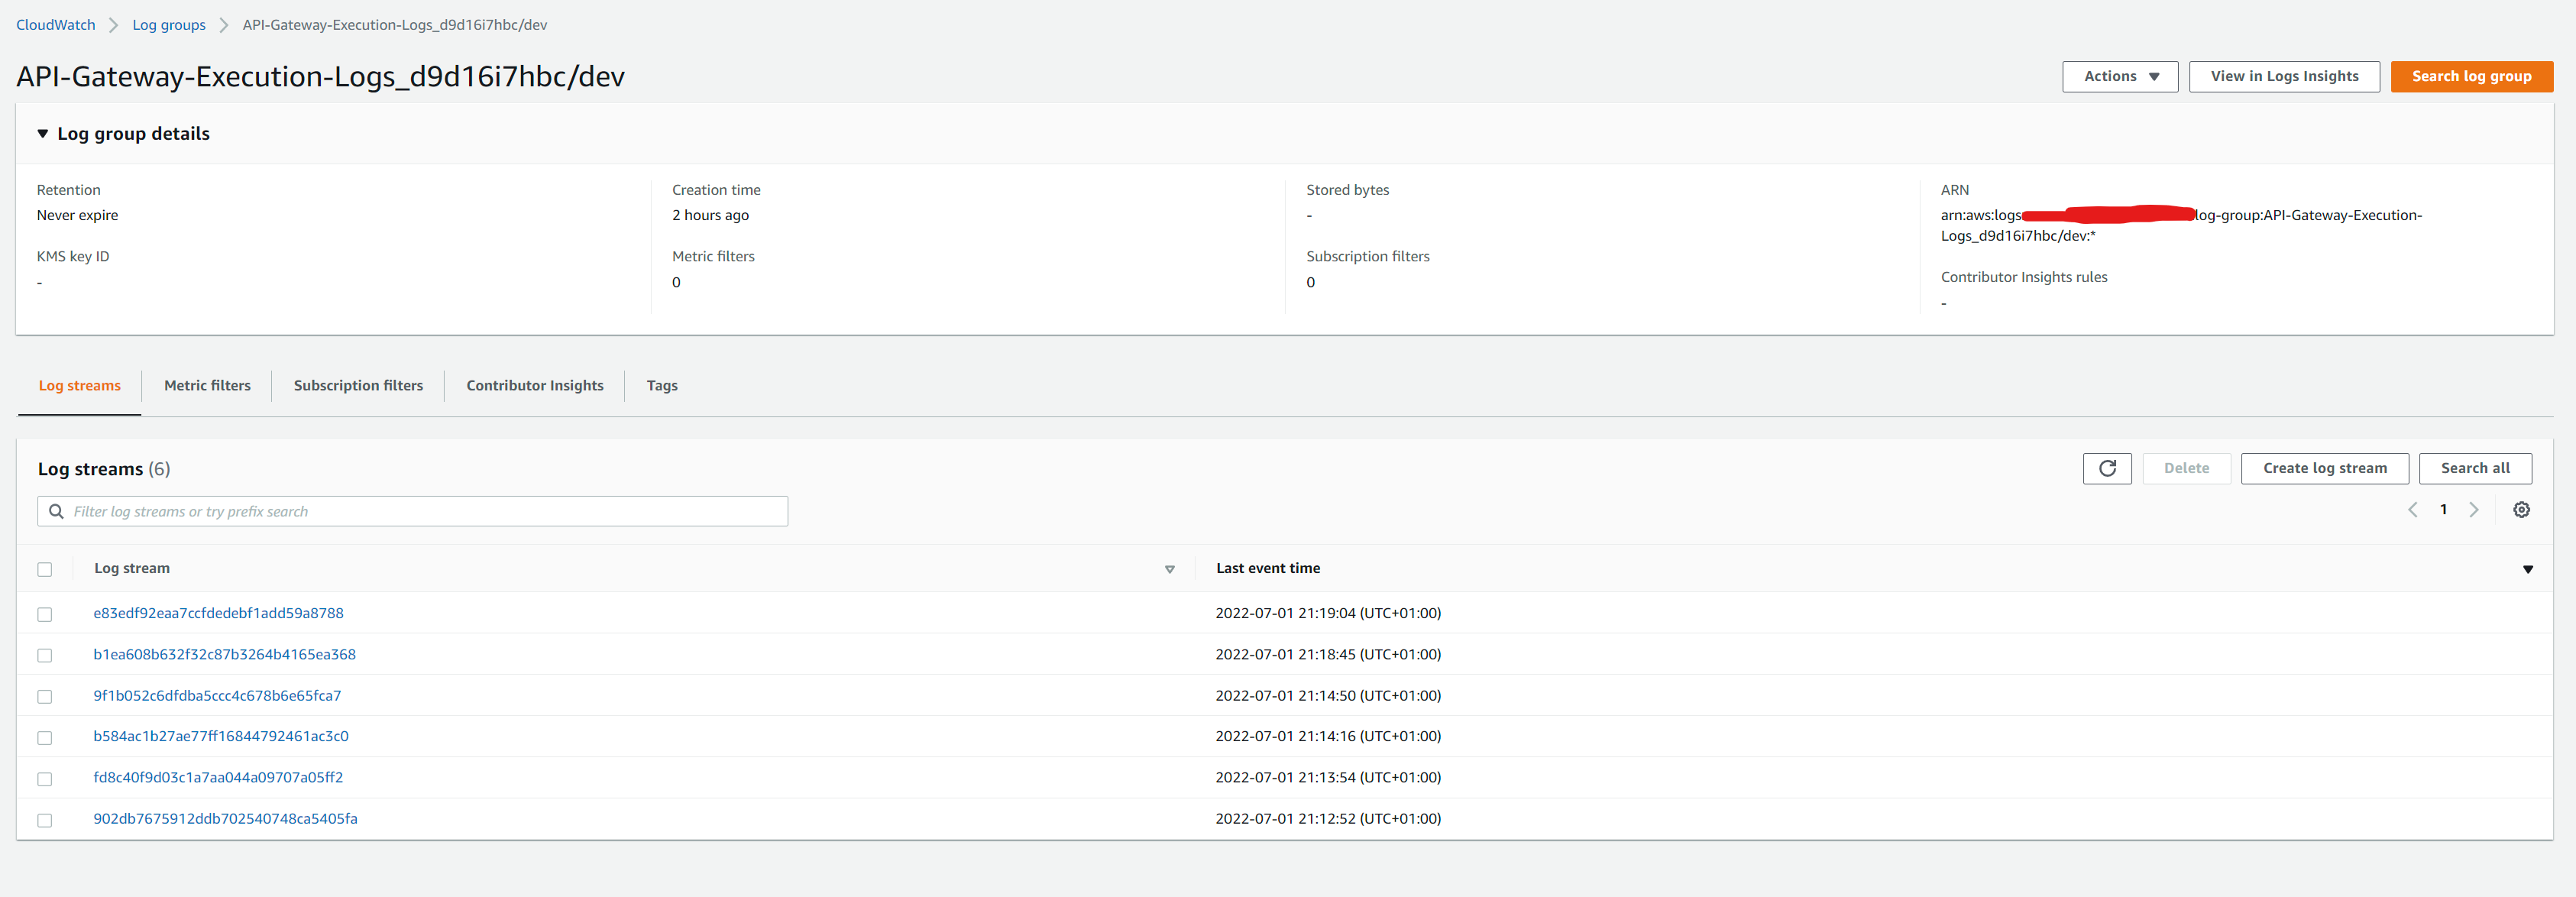Click search magnifier icon in filter box
The width and height of the screenshot is (2576, 897).
click(57, 512)
